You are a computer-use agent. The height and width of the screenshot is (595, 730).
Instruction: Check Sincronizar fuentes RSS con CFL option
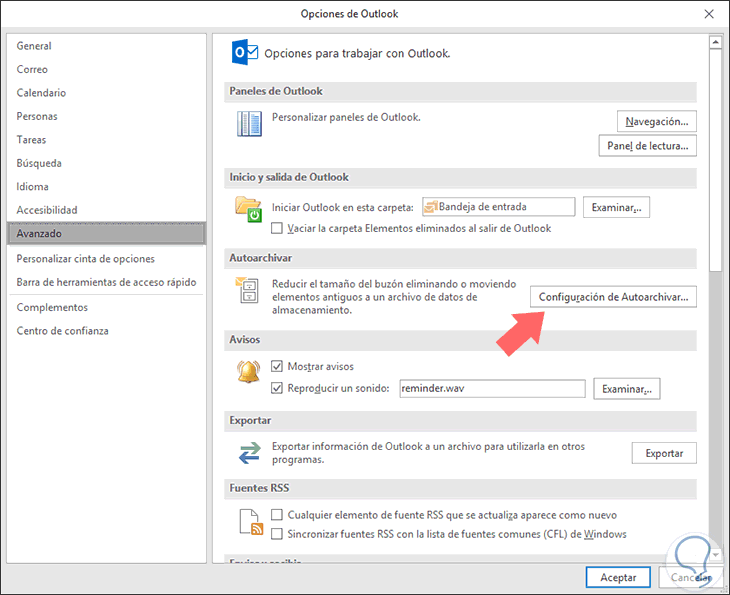click(x=277, y=534)
